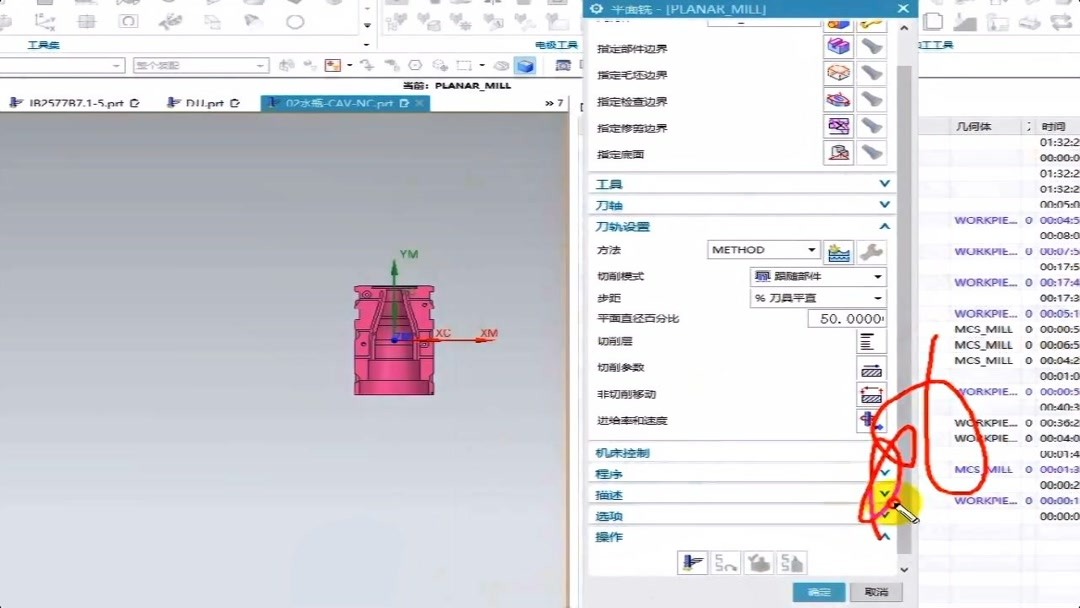1080x608 pixels.
Task: Click the 指定底面 selection icon
Action: [838, 152]
